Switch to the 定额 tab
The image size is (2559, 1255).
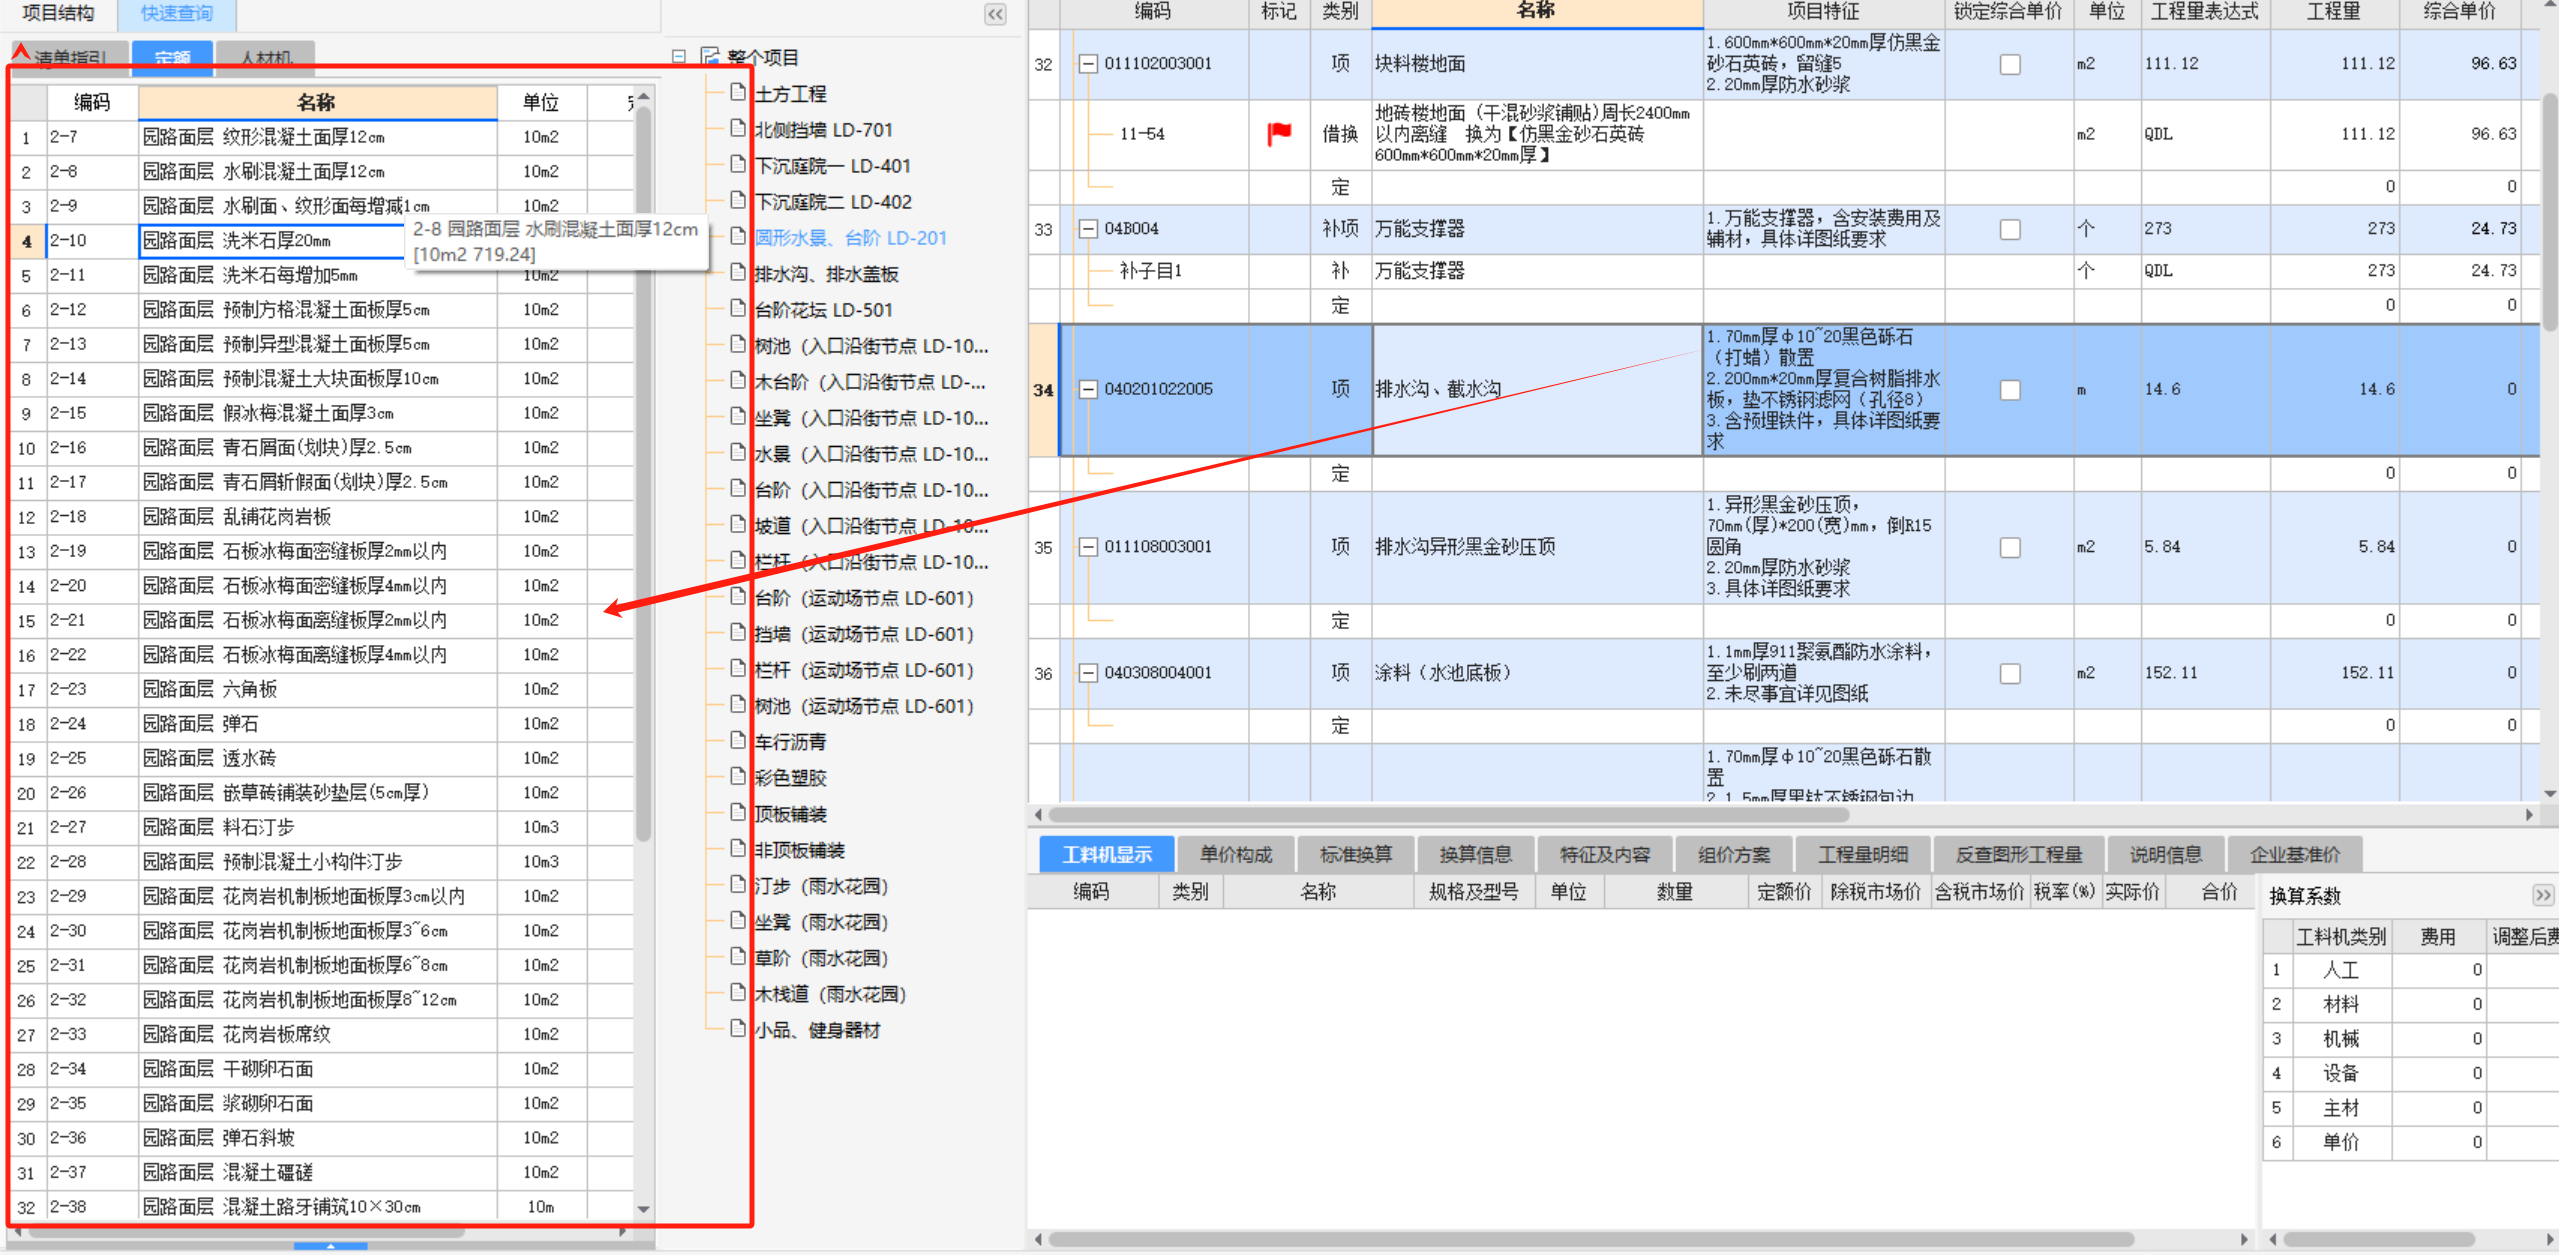point(172,57)
